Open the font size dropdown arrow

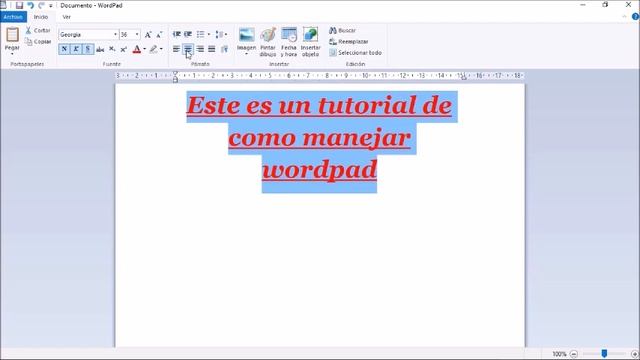coord(138,35)
